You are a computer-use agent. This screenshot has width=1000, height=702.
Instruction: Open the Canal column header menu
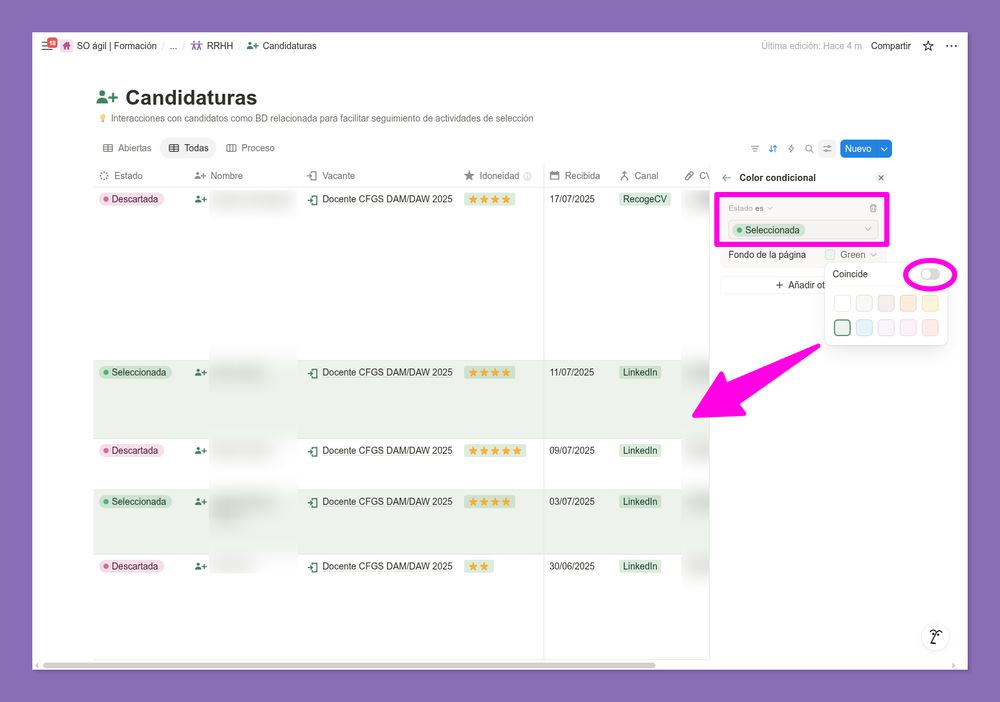click(x=640, y=176)
